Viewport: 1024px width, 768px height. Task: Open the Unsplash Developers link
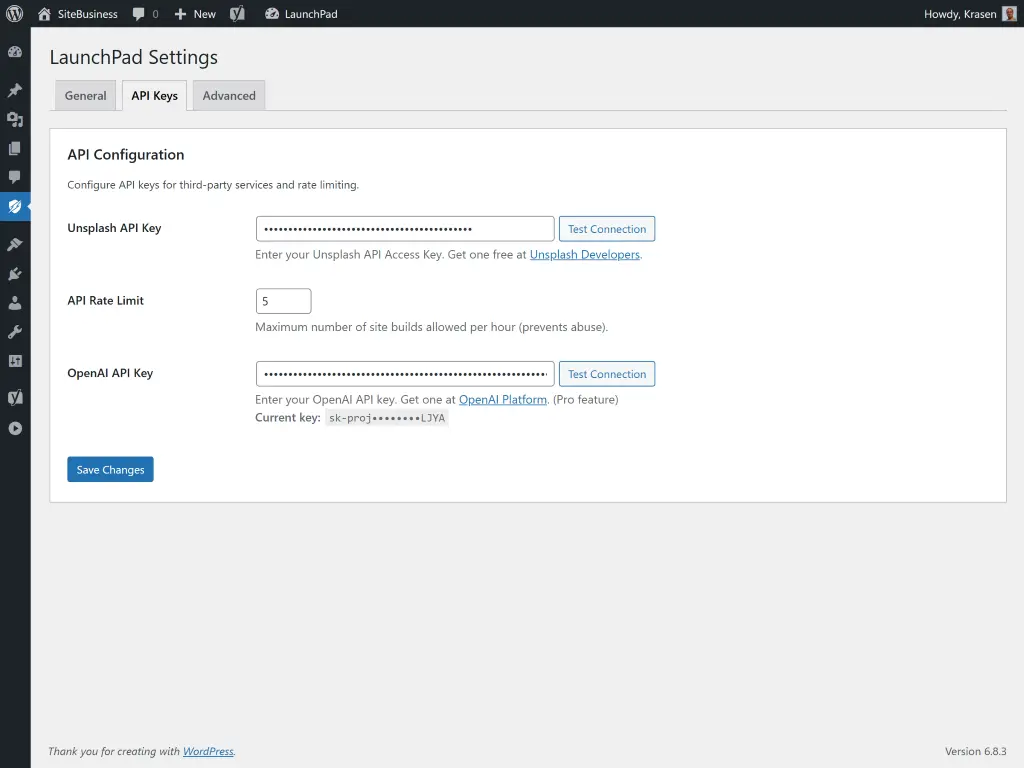coord(584,254)
